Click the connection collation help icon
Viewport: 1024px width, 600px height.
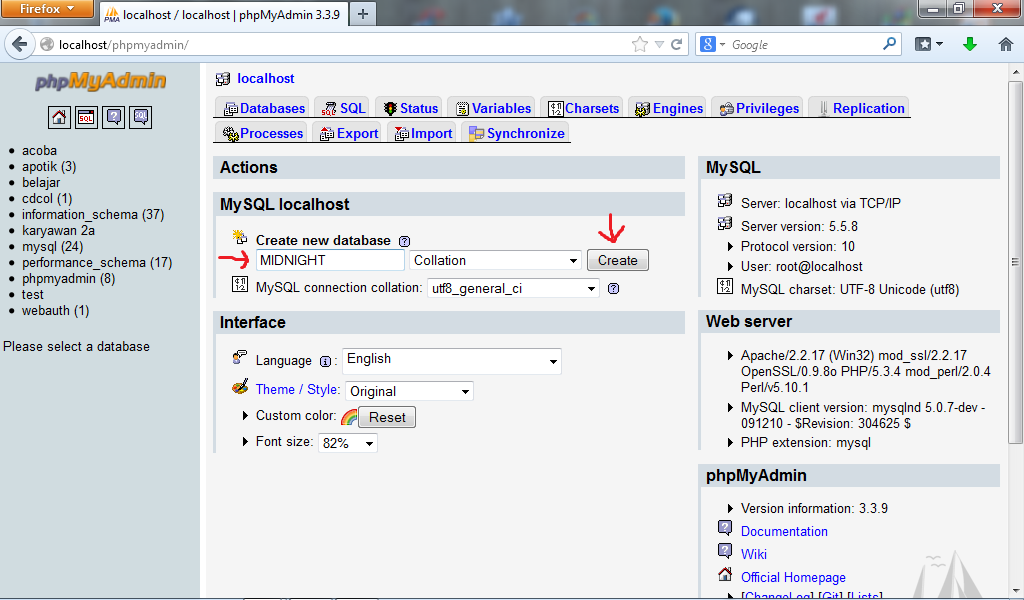(x=613, y=289)
